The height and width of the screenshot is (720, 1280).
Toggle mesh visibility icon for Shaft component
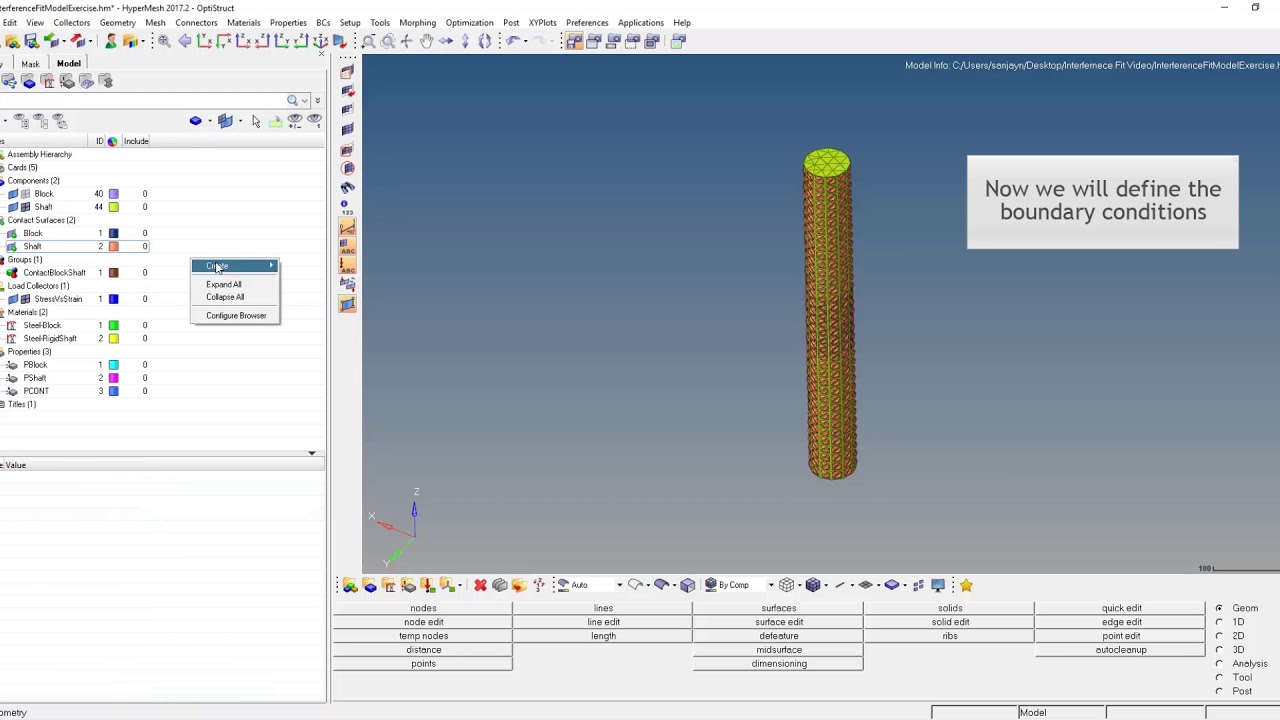(x=26, y=207)
